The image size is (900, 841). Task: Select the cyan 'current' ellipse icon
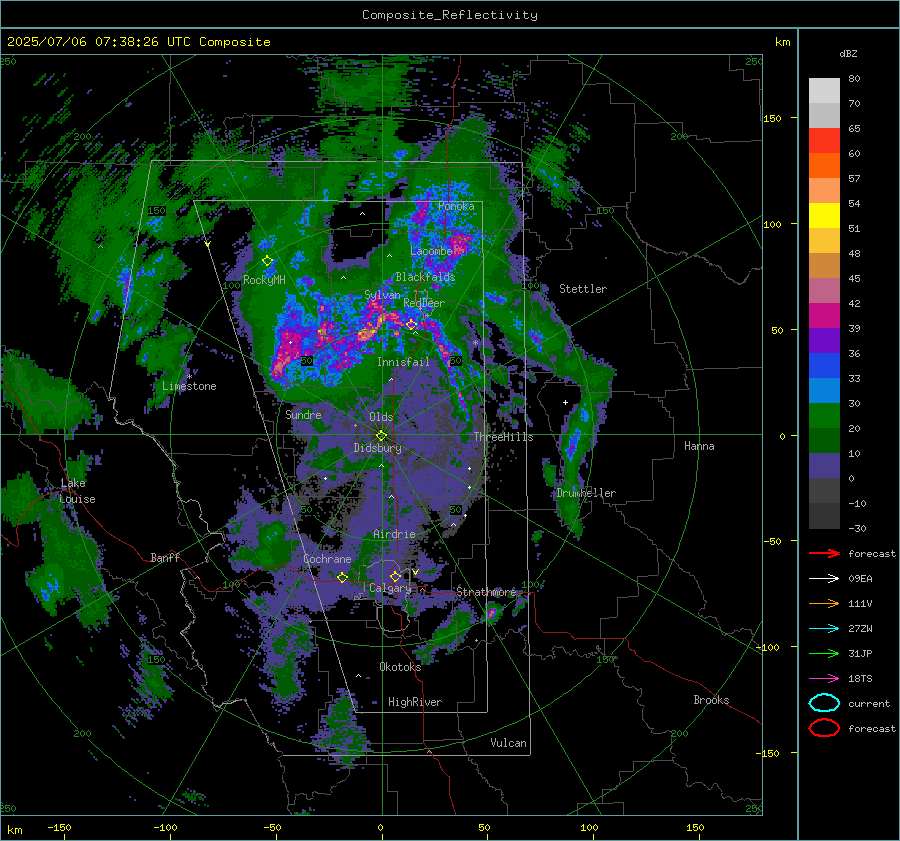824,703
